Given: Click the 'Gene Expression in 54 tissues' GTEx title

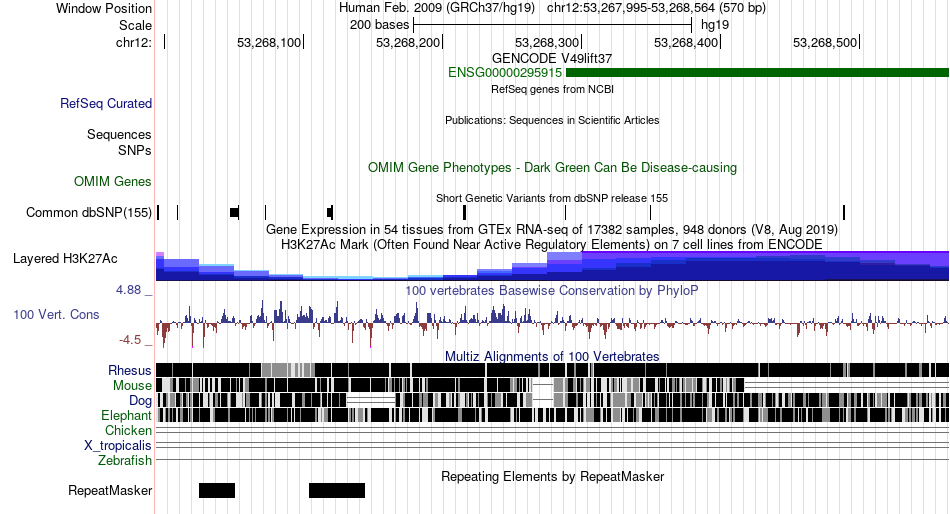Looking at the screenshot, I should 552,230.
